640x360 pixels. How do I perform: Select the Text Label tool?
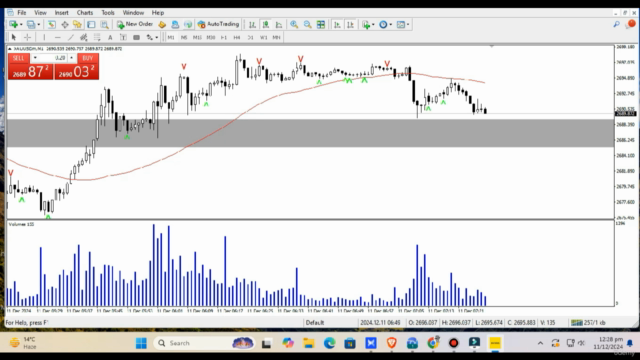click(123, 37)
